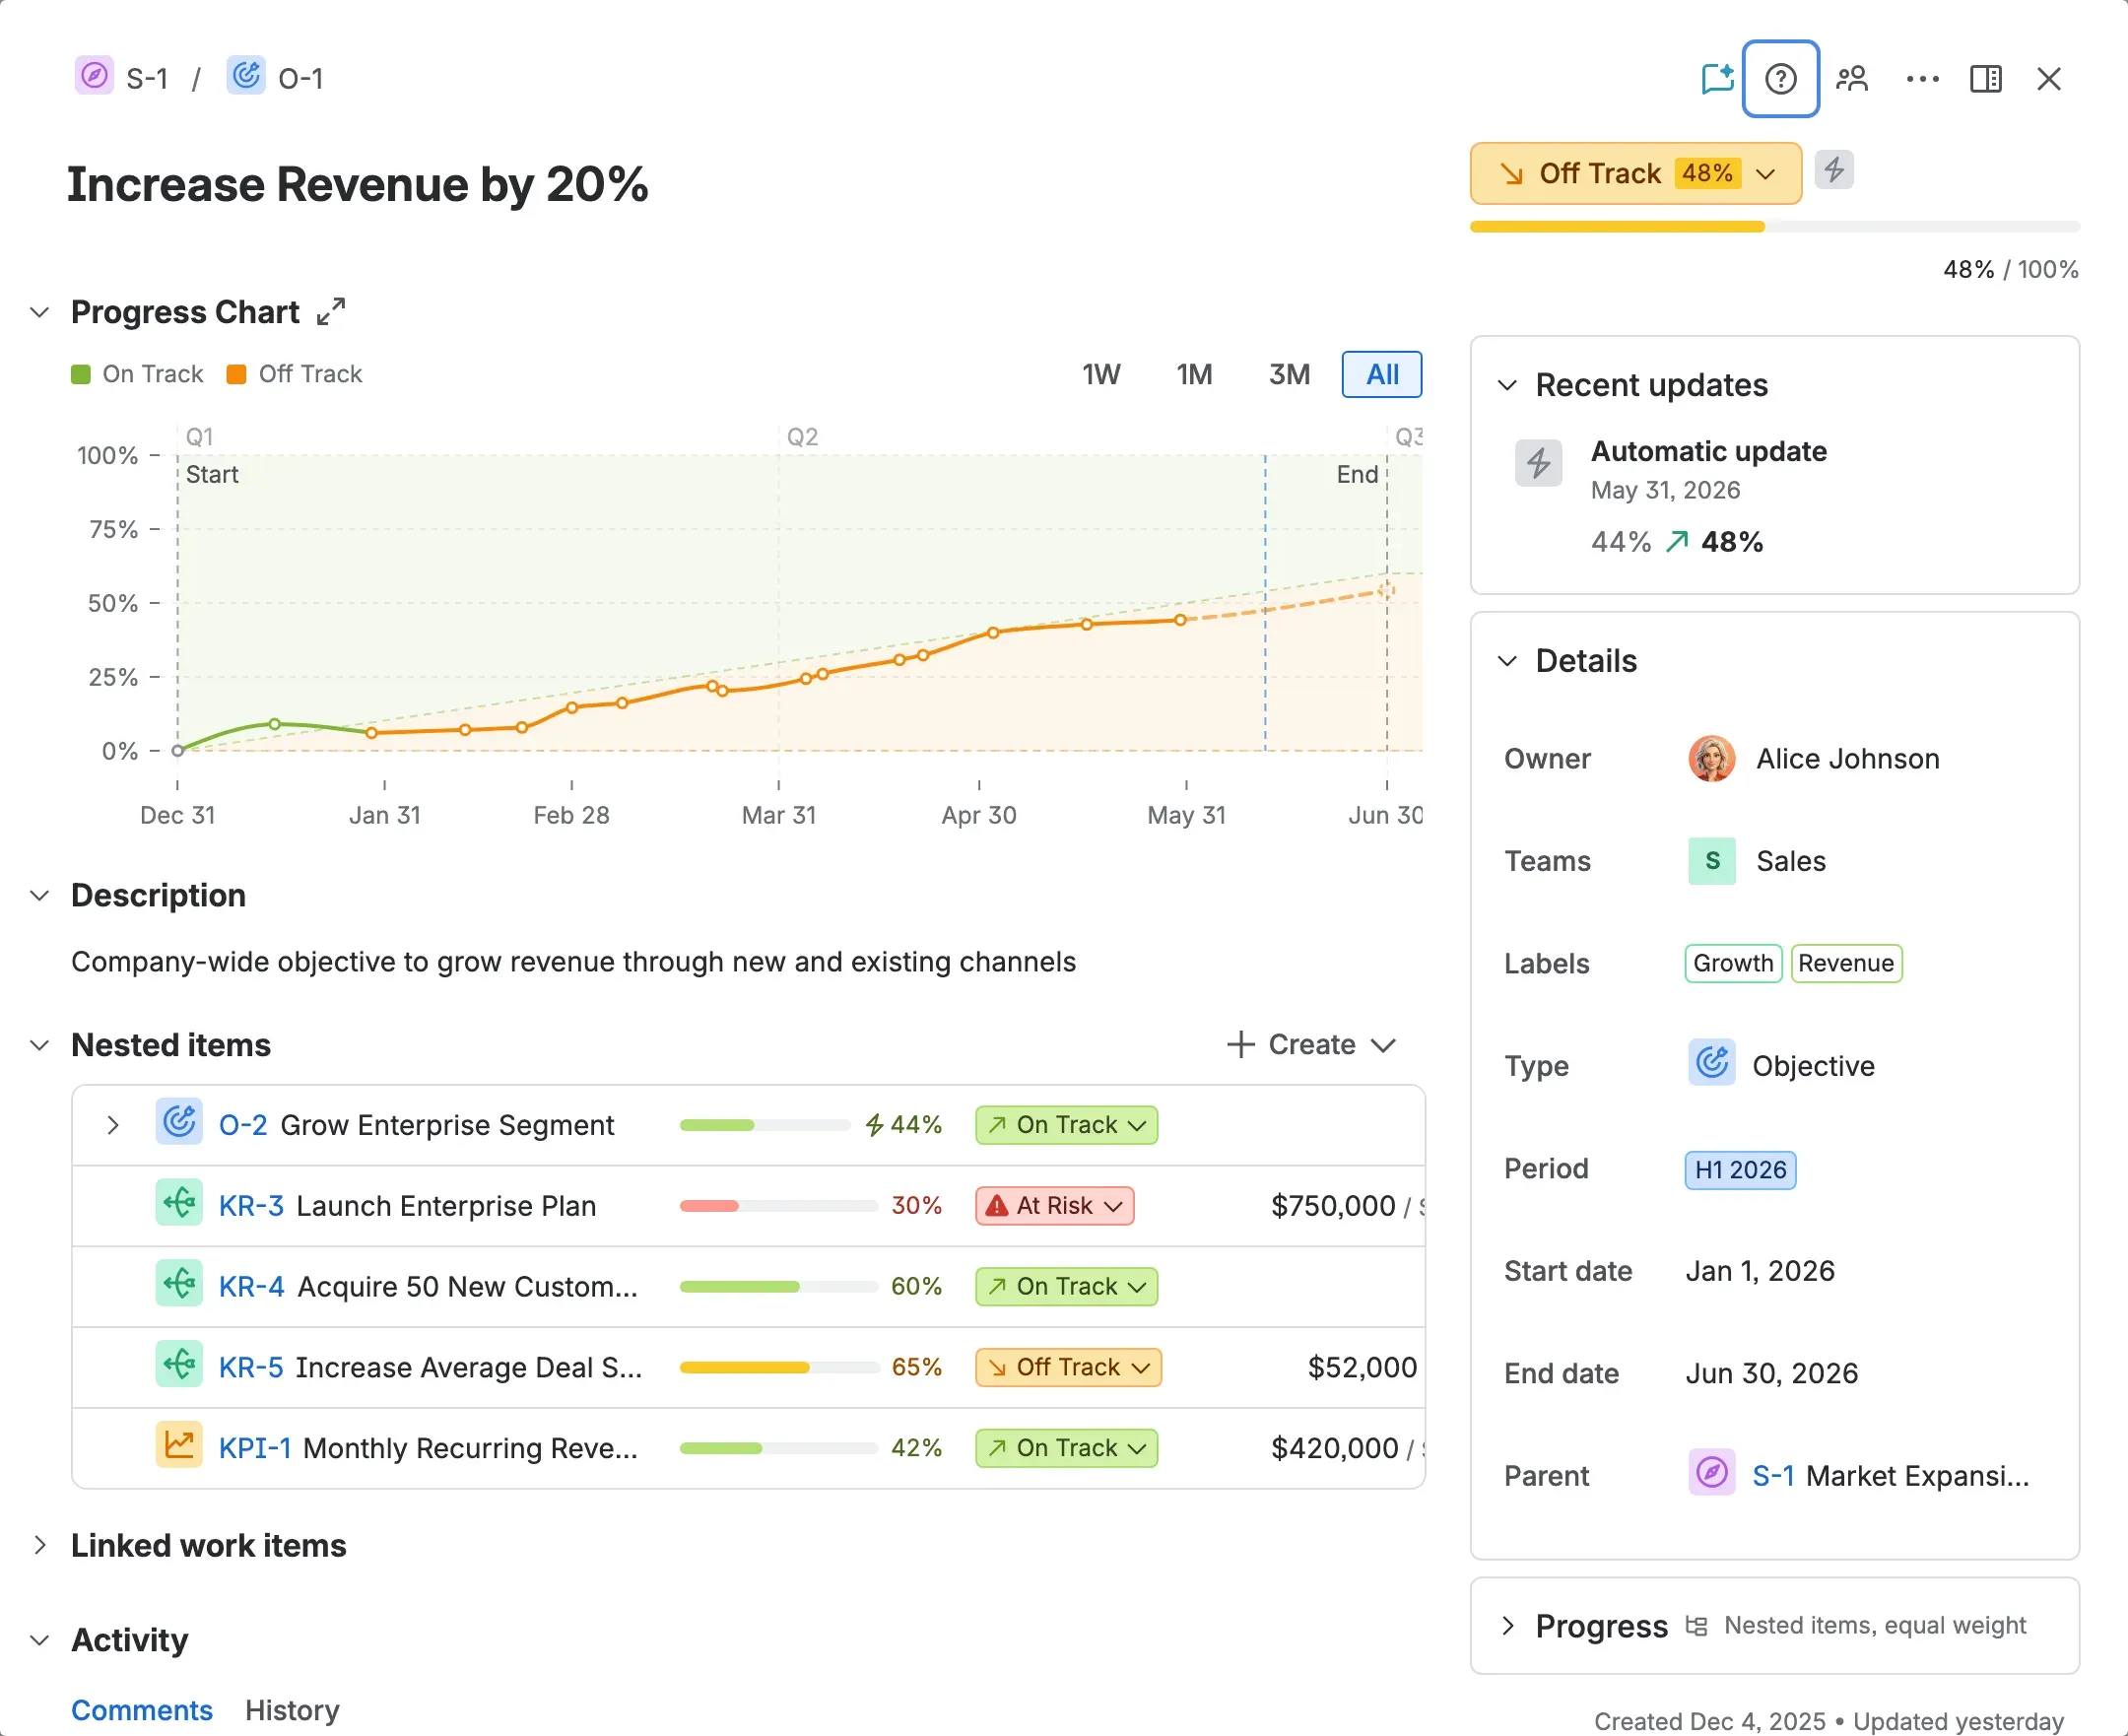Image resolution: width=2128 pixels, height=1736 pixels.
Task: Open the followers people icon
Action: (x=1851, y=78)
